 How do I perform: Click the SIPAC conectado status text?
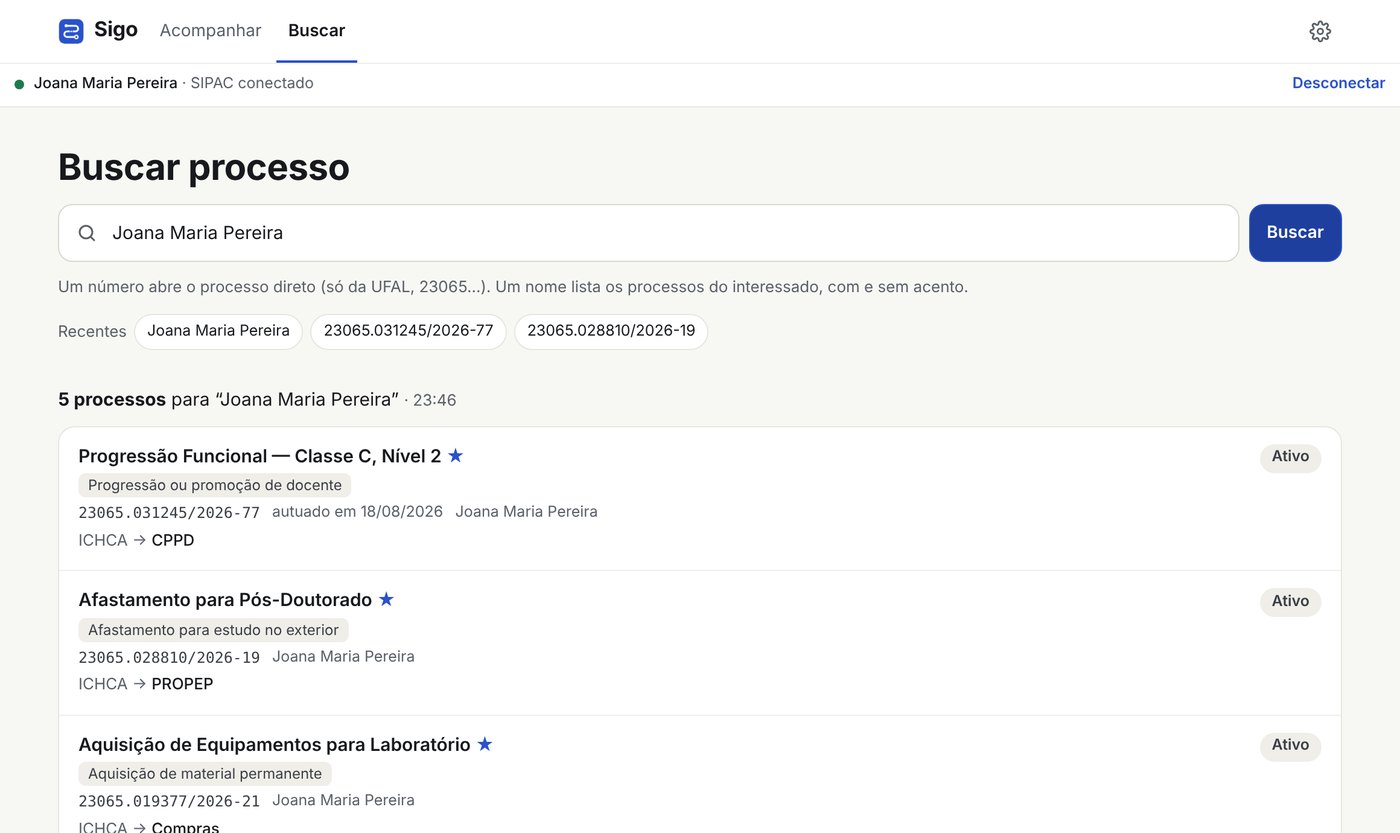pyautogui.click(x=252, y=83)
